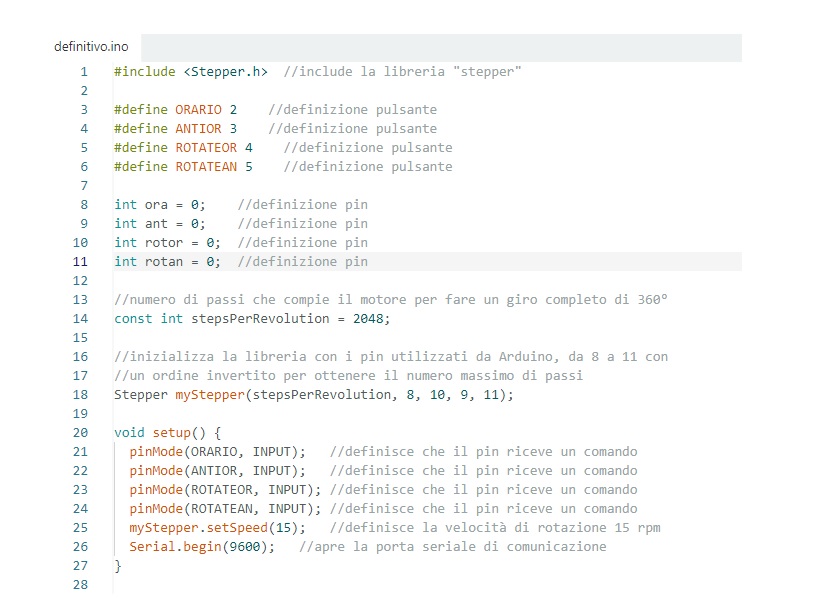Click the 'int rotor = 0;' declaration

tap(168, 243)
